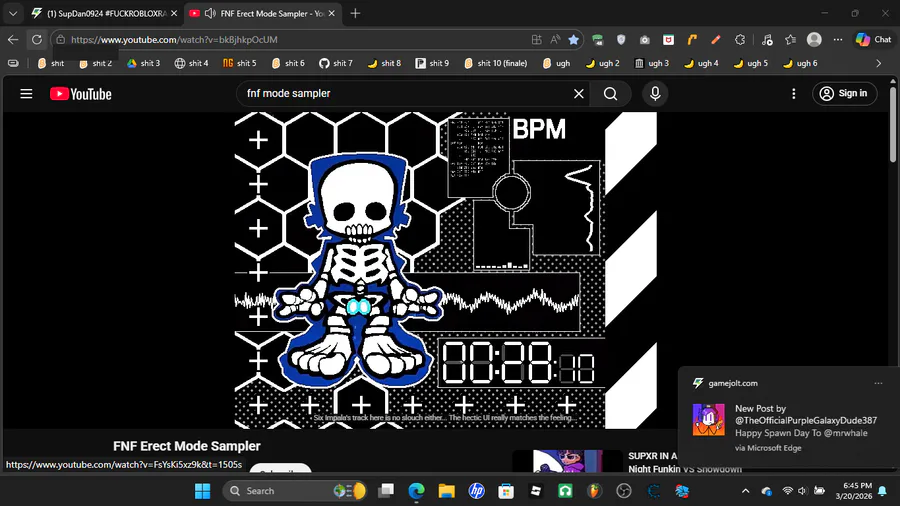Open the 'shit 4' bookmark
The width and height of the screenshot is (900, 506).
coord(192,63)
